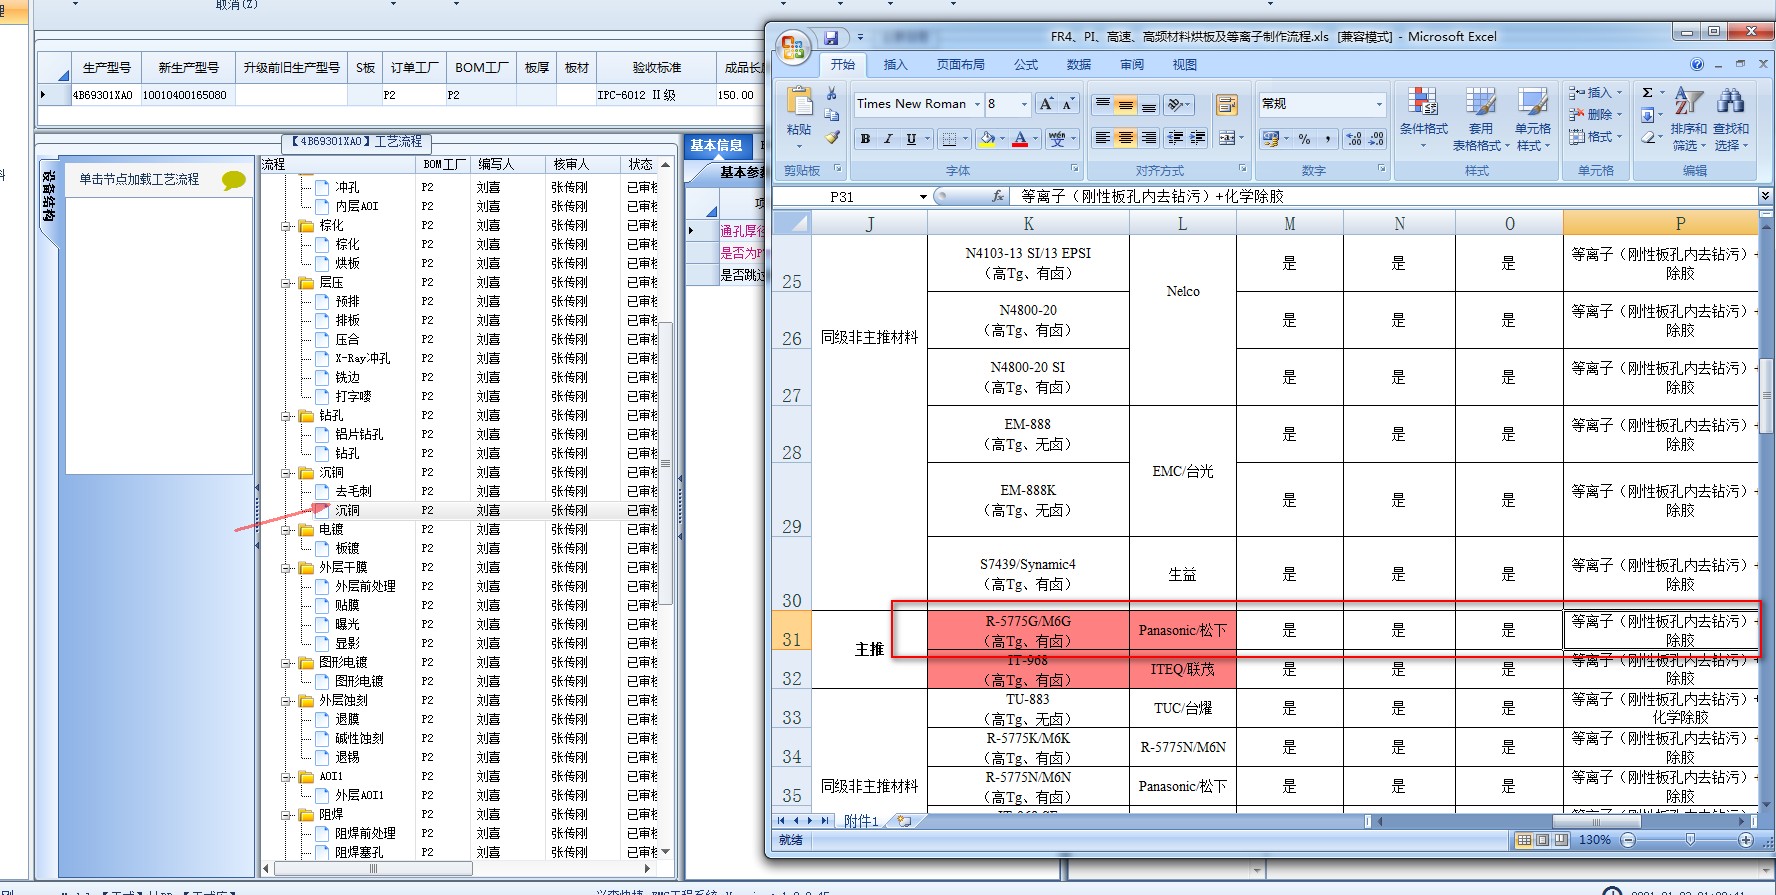Click the Zoom Out minus button
The width and height of the screenshot is (1776, 895).
coord(1628,840)
